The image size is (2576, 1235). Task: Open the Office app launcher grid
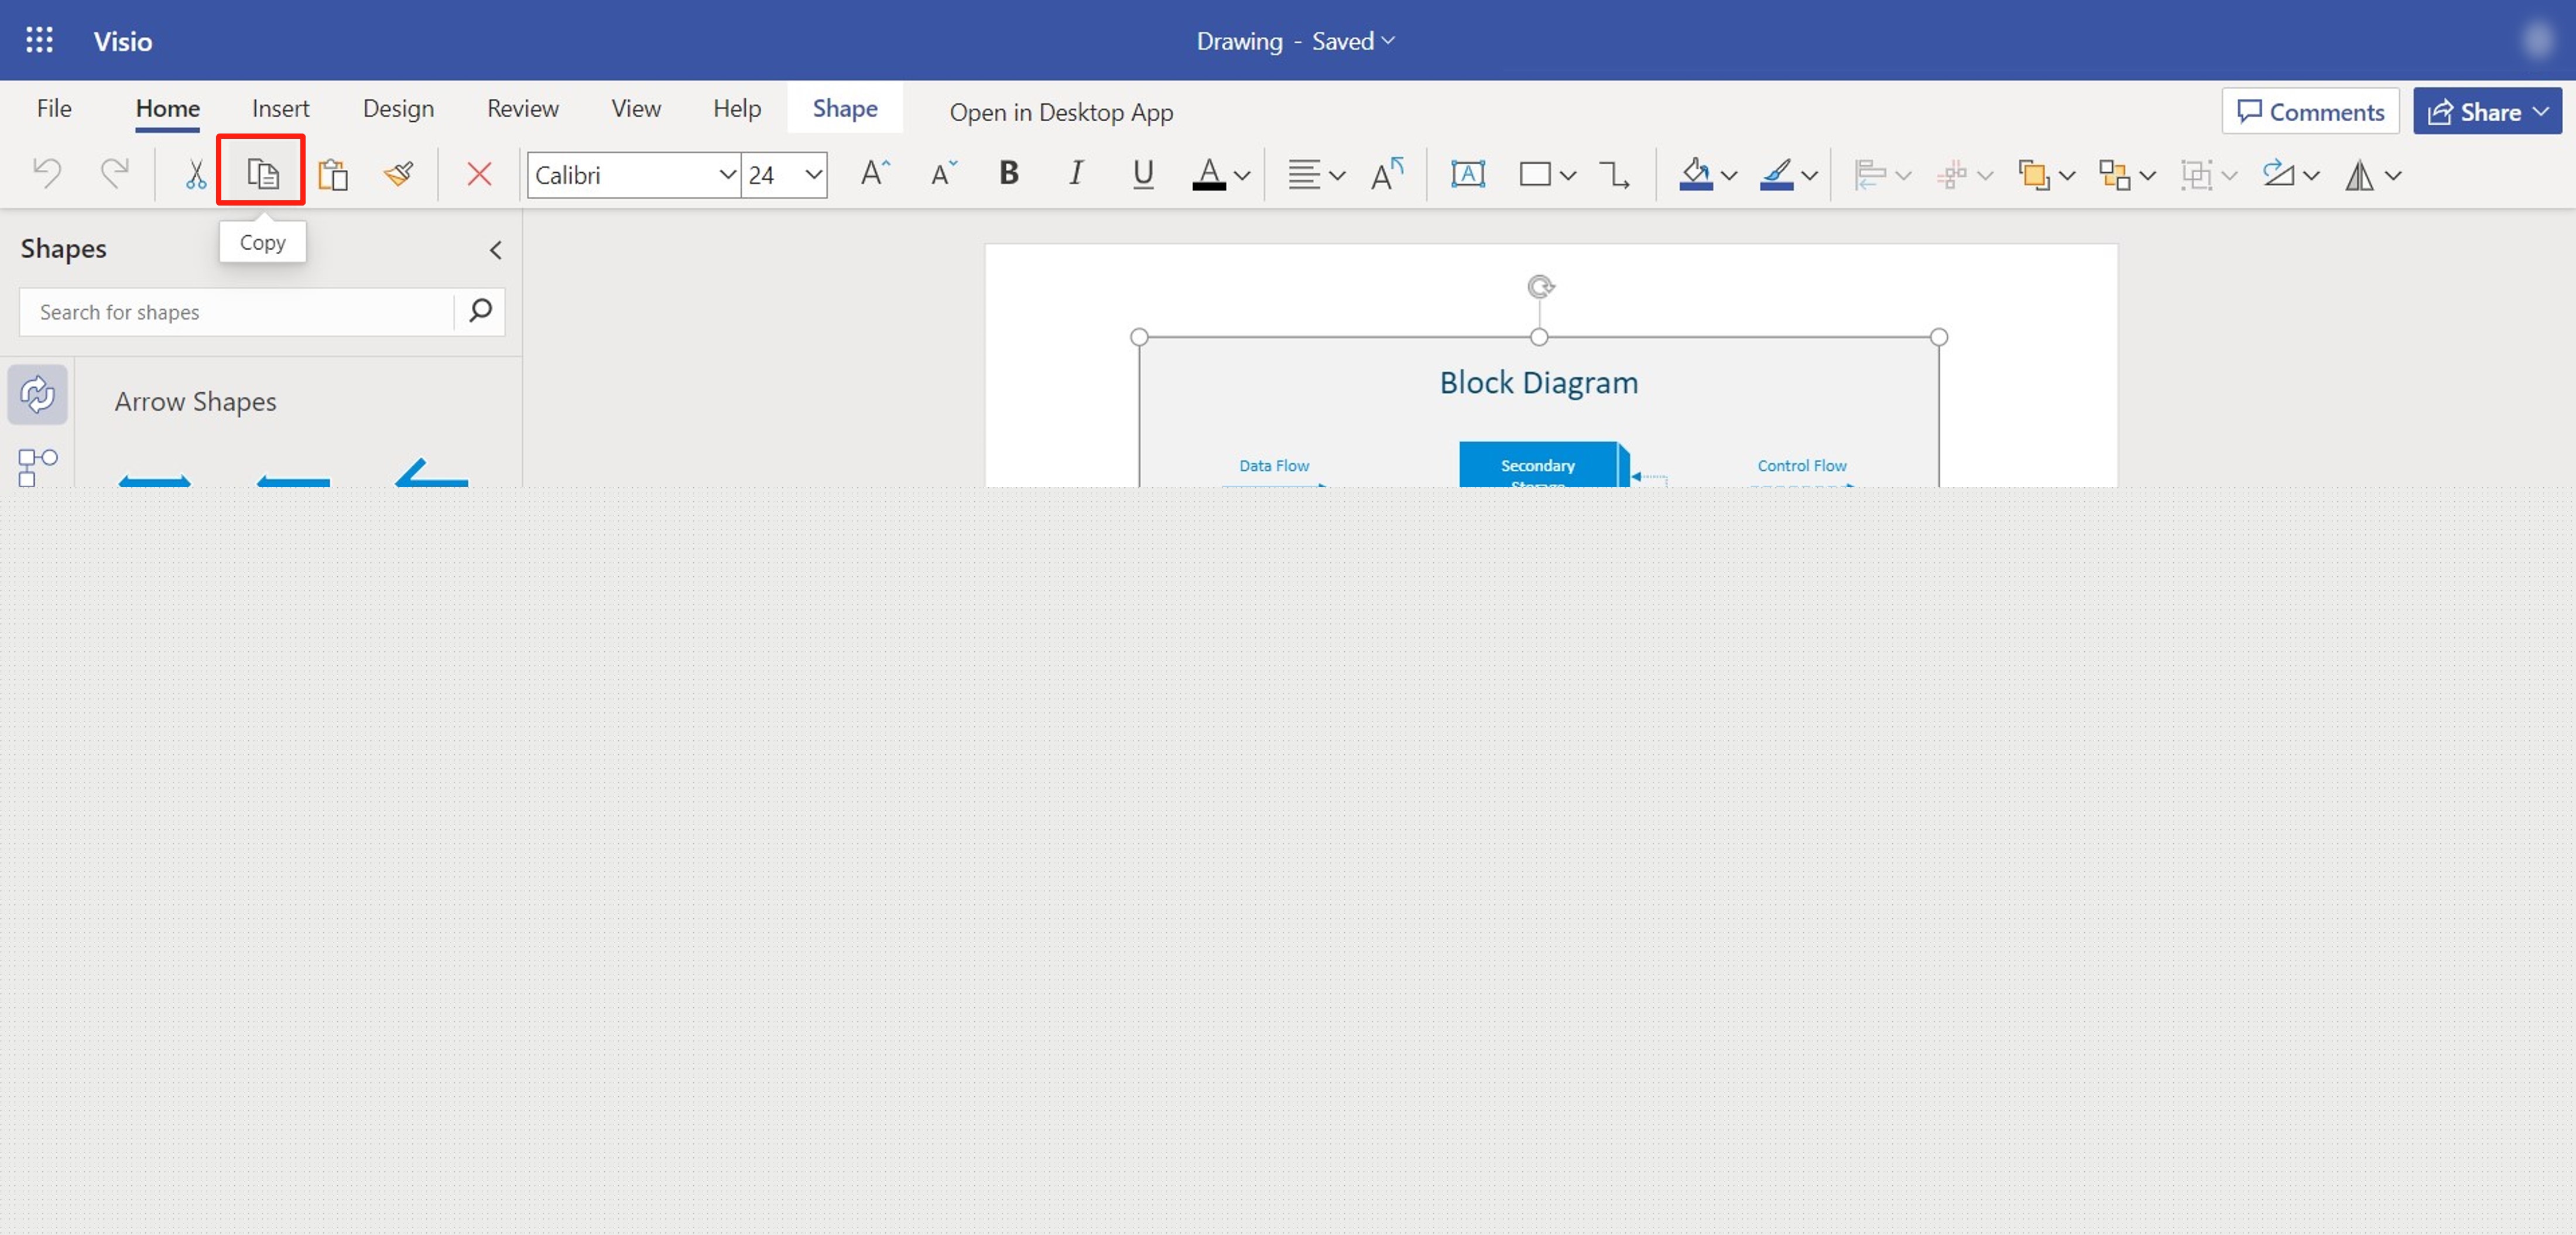[x=39, y=40]
